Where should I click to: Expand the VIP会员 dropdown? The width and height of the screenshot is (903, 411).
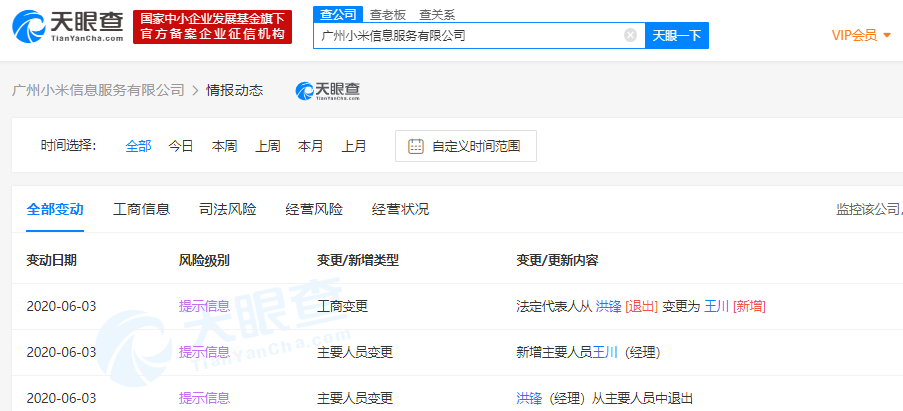click(862, 36)
